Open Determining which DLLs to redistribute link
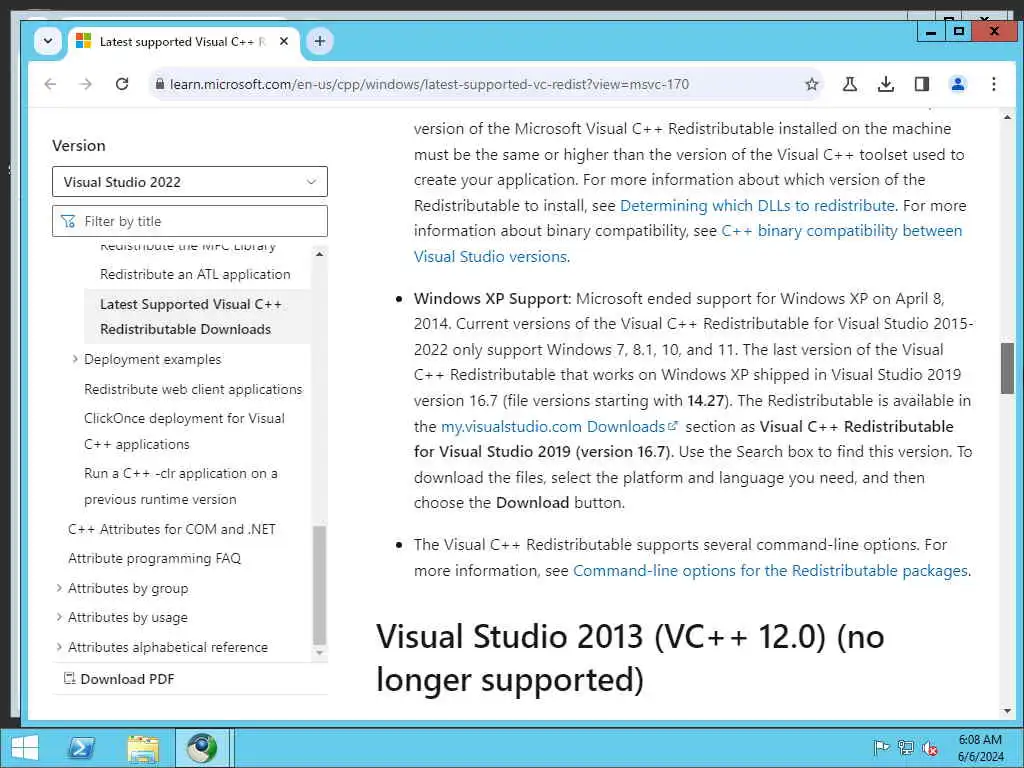Screen dimensions: 1024x768 pos(757,206)
